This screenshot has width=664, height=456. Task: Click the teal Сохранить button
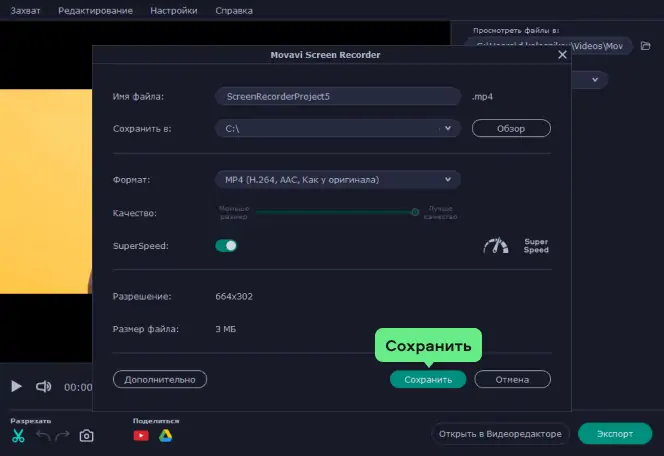click(x=428, y=379)
